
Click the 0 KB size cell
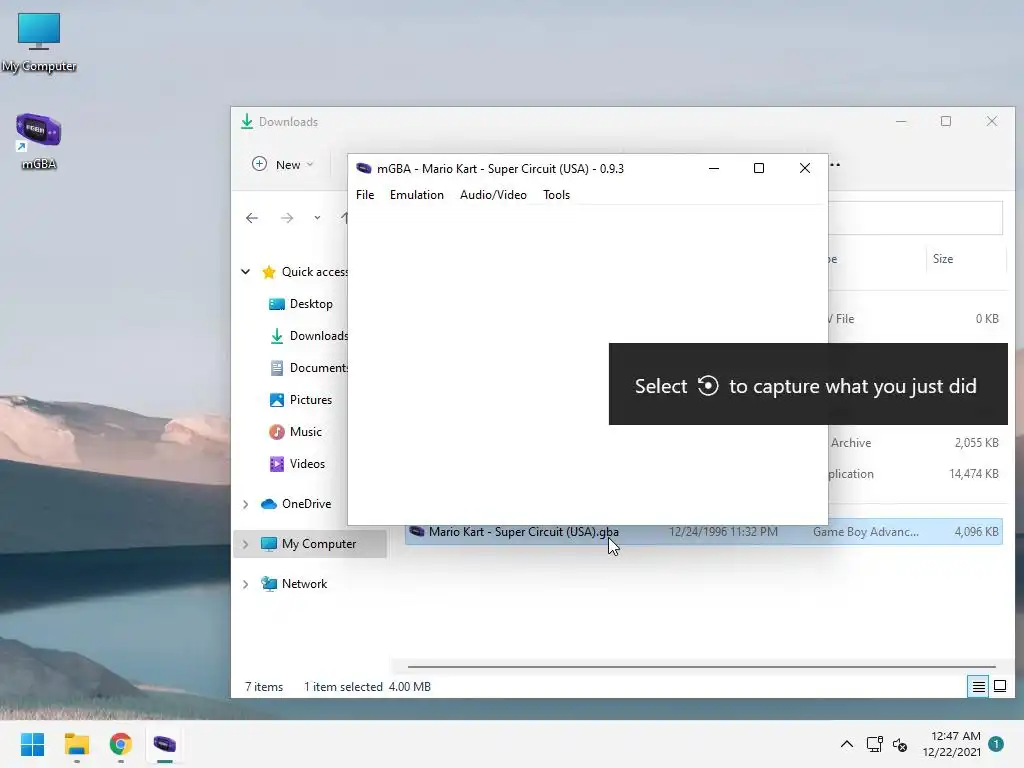pyautogui.click(x=987, y=319)
